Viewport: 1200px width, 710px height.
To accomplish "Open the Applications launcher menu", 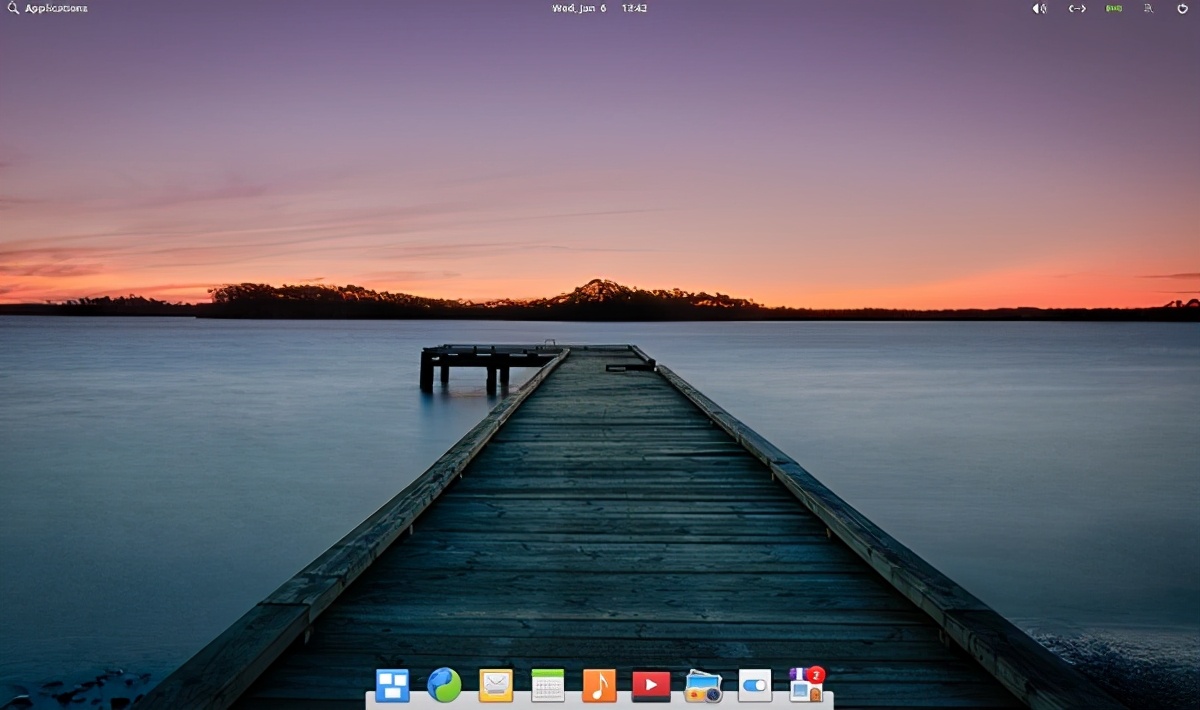I will click(x=55, y=8).
